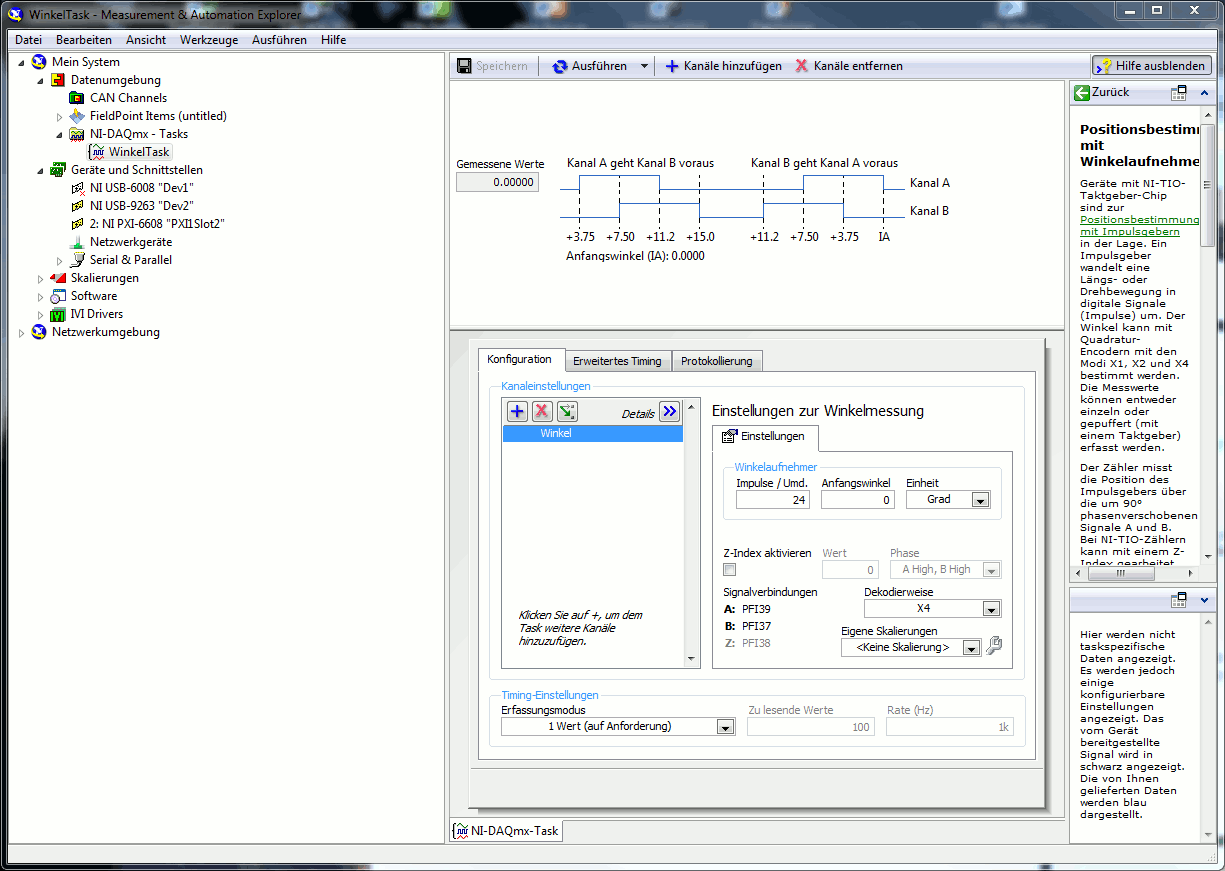Click the Netzwerkgeräte icon

77,242
